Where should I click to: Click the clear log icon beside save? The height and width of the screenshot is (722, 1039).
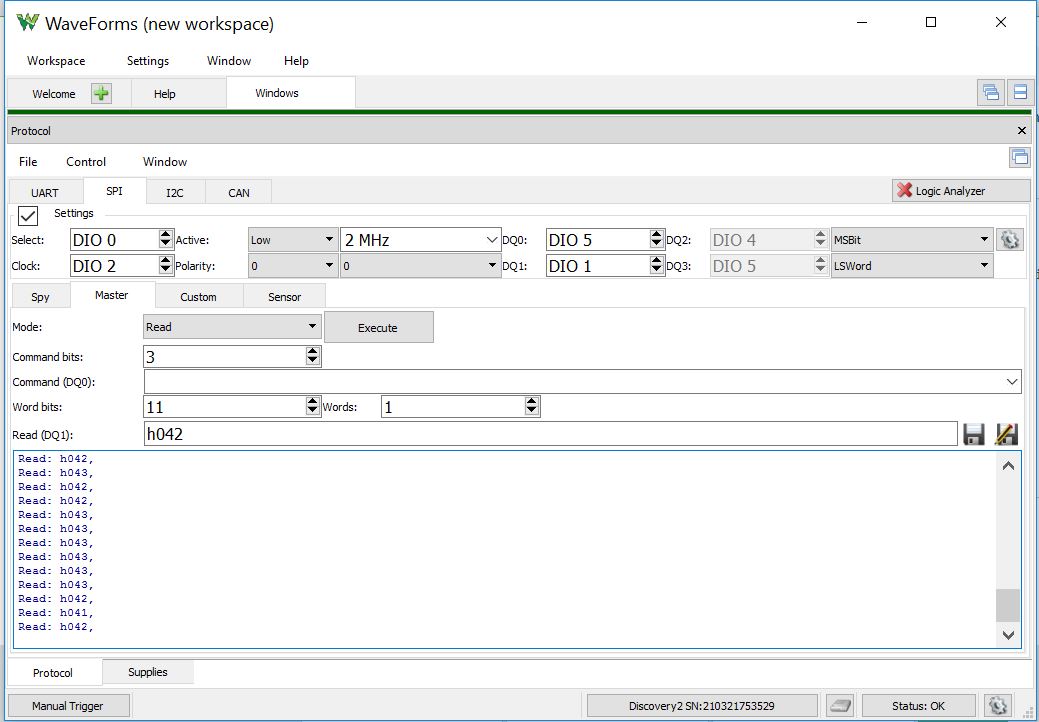(1005, 434)
